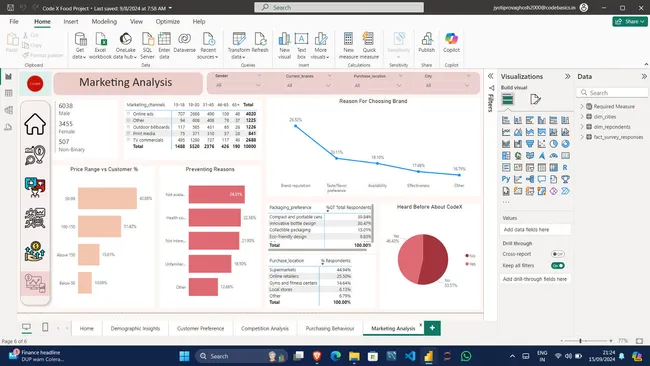Open WhatsApp from taskbar

(466, 356)
